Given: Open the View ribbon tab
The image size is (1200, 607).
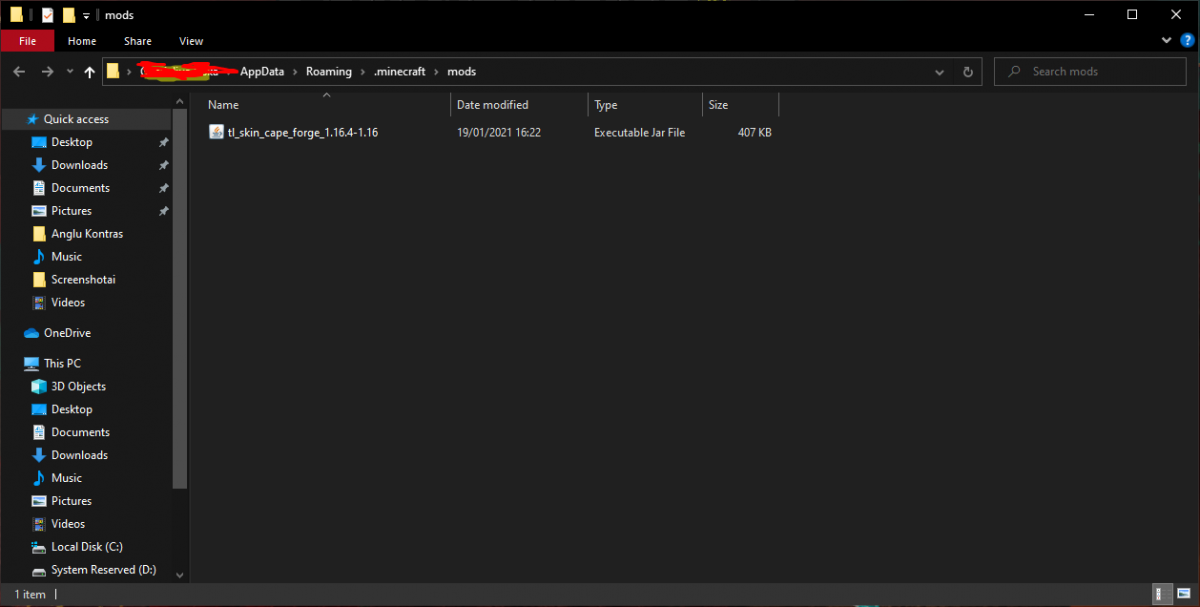Looking at the screenshot, I should pyautogui.click(x=191, y=41).
